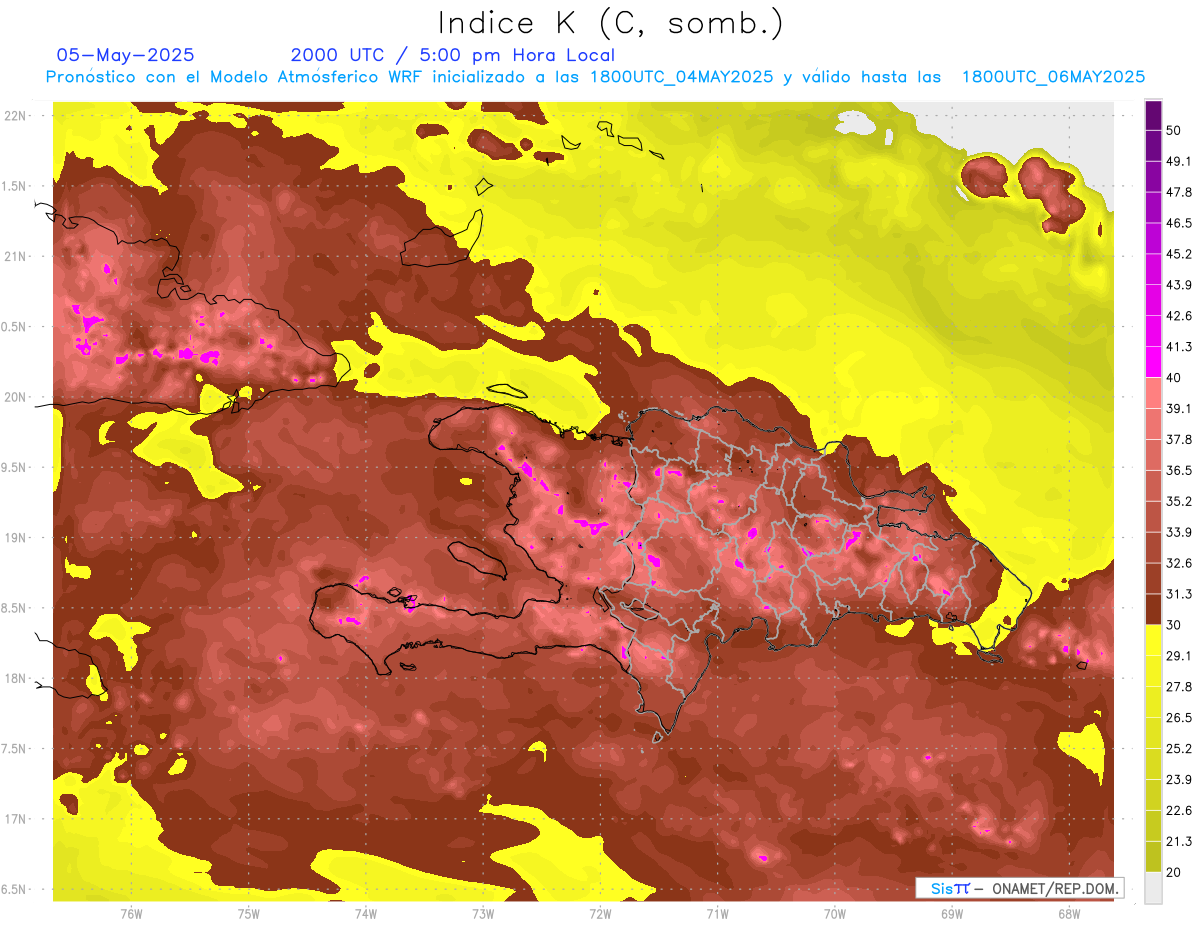Click the colorbar value '47.8'
The image size is (1200, 927).
(1179, 193)
